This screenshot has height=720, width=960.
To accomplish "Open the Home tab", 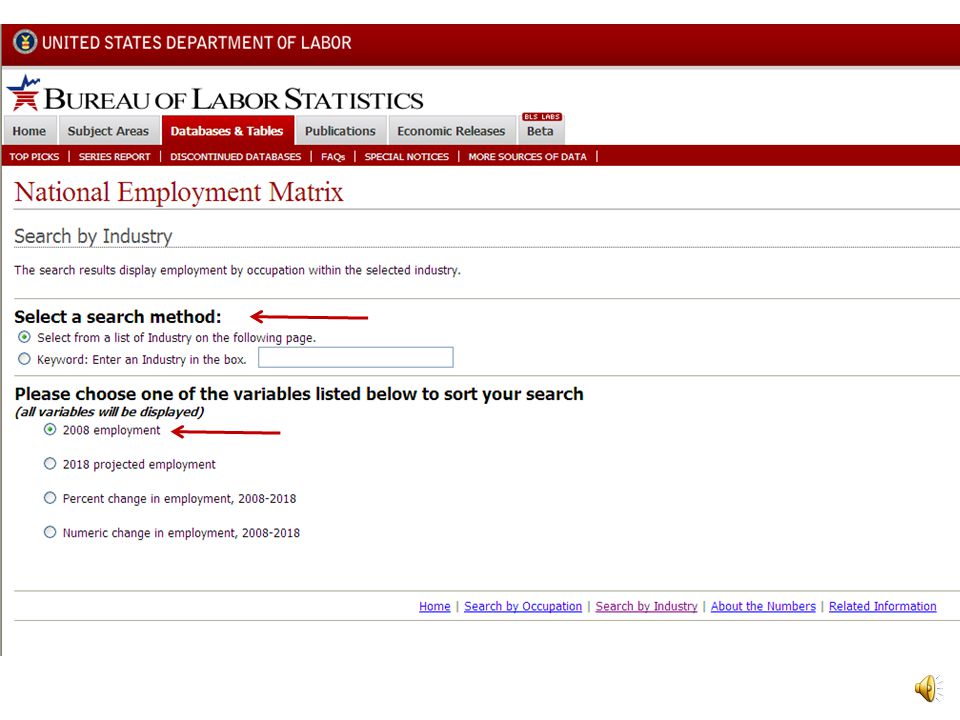I will coord(29,131).
